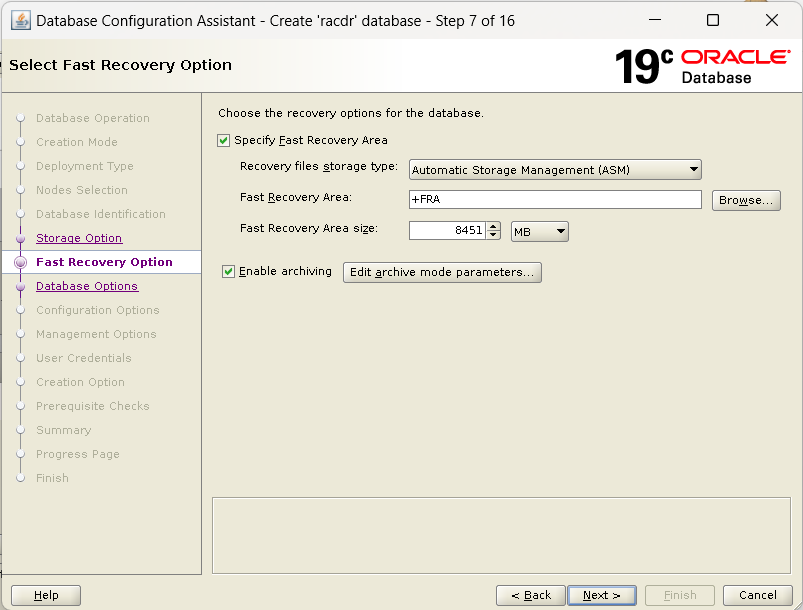Open the Database Options step link
The height and width of the screenshot is (610, 803).
pyautogui.click(x=87, y=286)
